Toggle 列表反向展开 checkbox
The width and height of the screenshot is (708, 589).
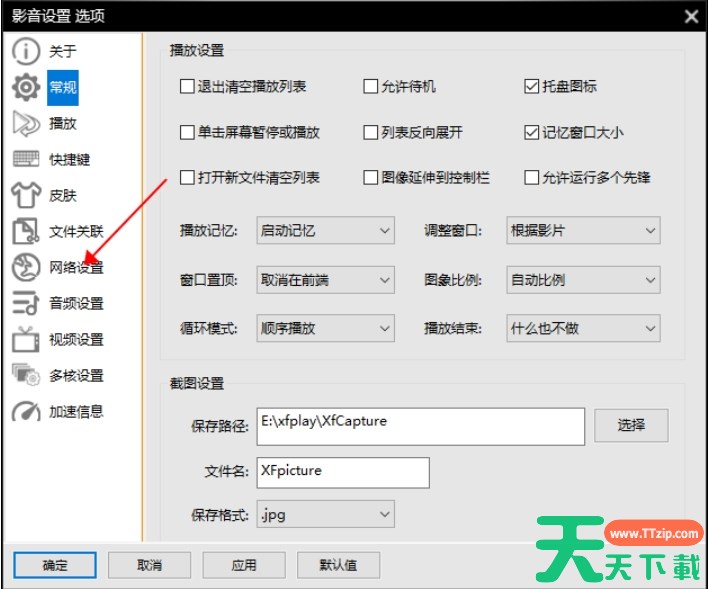pos(371,132)
